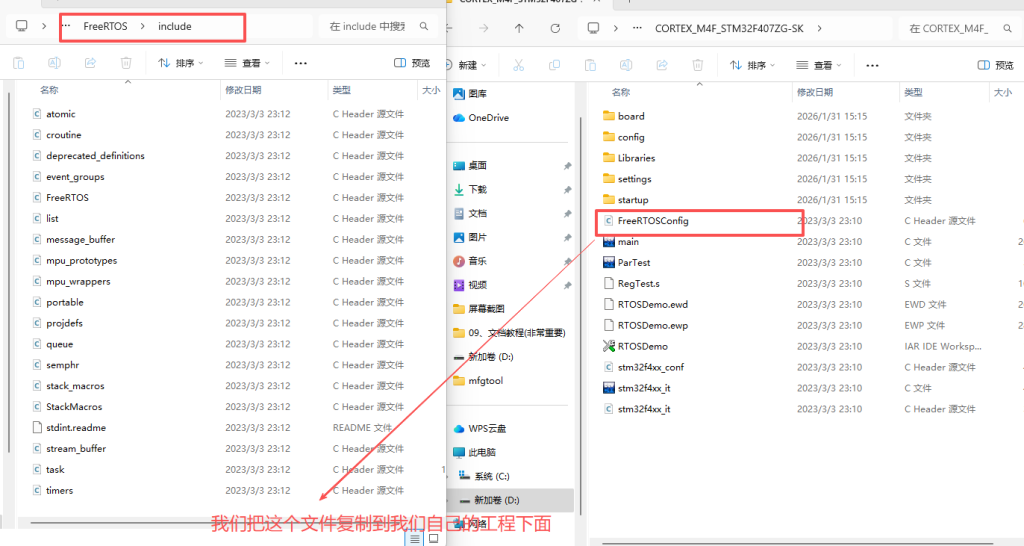1024x546 pixels.
Task: Open the 排序 dropdown in the include window
Action: (180, 63)
